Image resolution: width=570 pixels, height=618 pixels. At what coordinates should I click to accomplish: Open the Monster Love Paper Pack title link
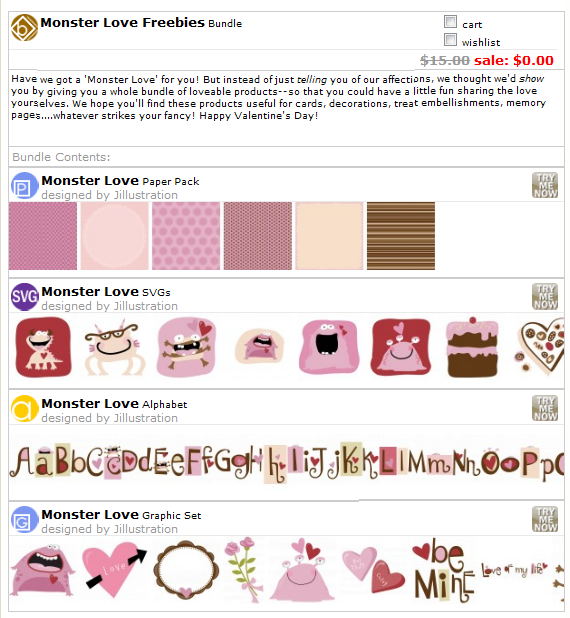click(x=120, y=181)
